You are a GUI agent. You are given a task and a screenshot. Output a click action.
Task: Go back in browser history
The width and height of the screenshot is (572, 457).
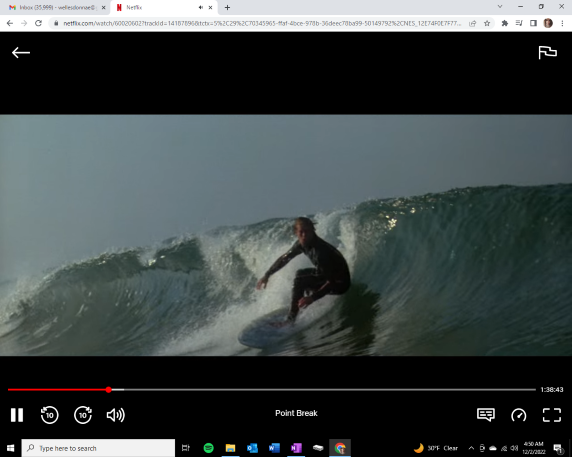[10, 23]
